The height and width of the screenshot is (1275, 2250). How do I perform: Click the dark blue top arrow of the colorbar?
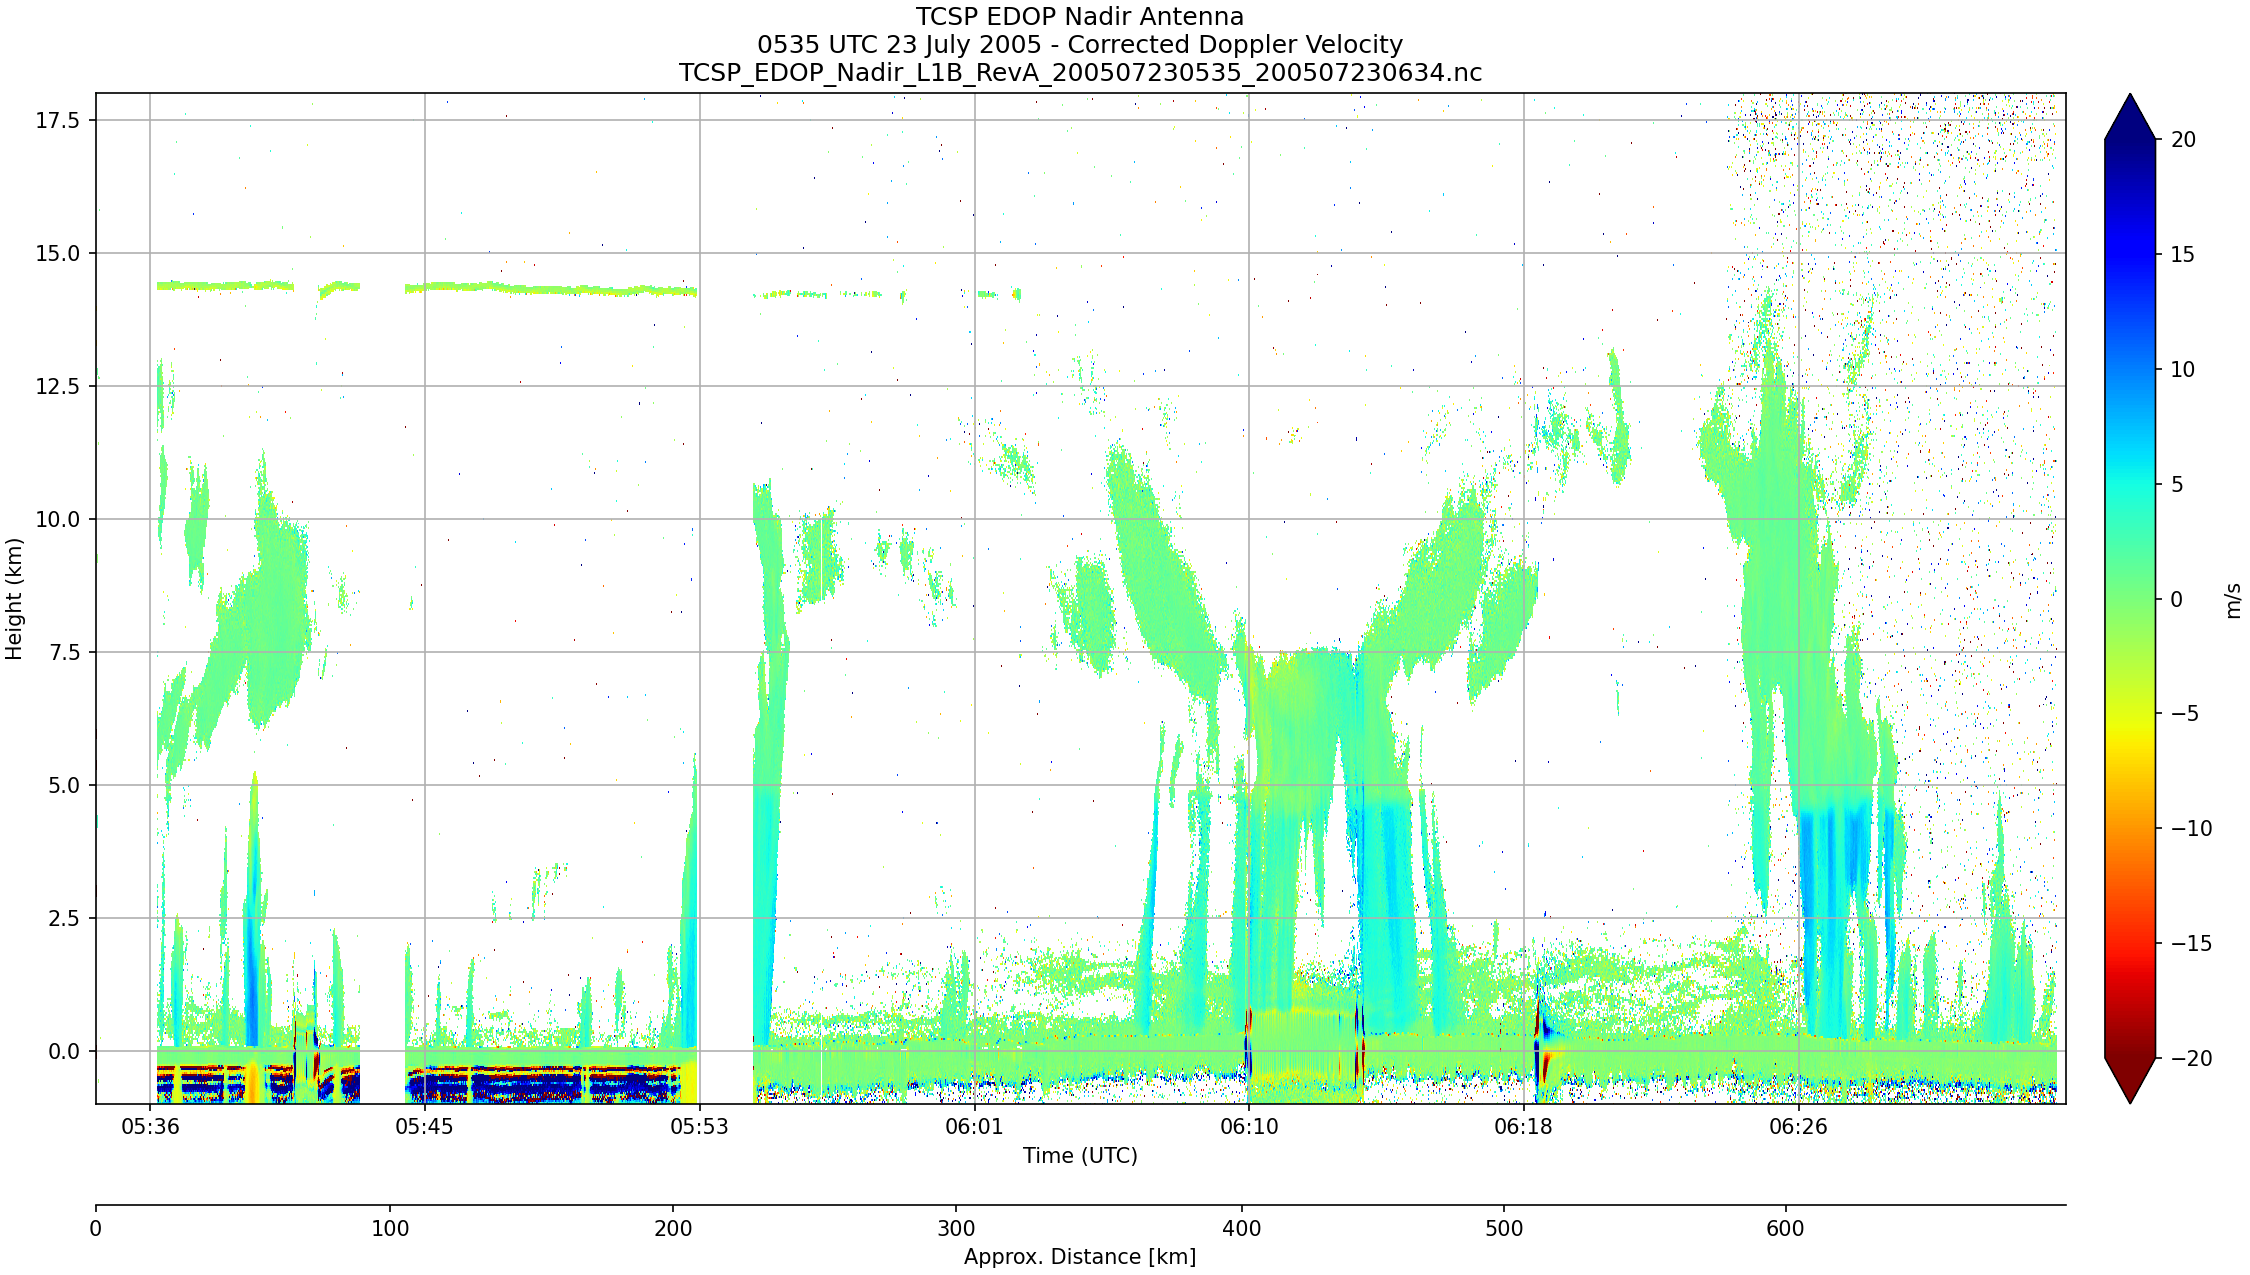point(2130,118)
